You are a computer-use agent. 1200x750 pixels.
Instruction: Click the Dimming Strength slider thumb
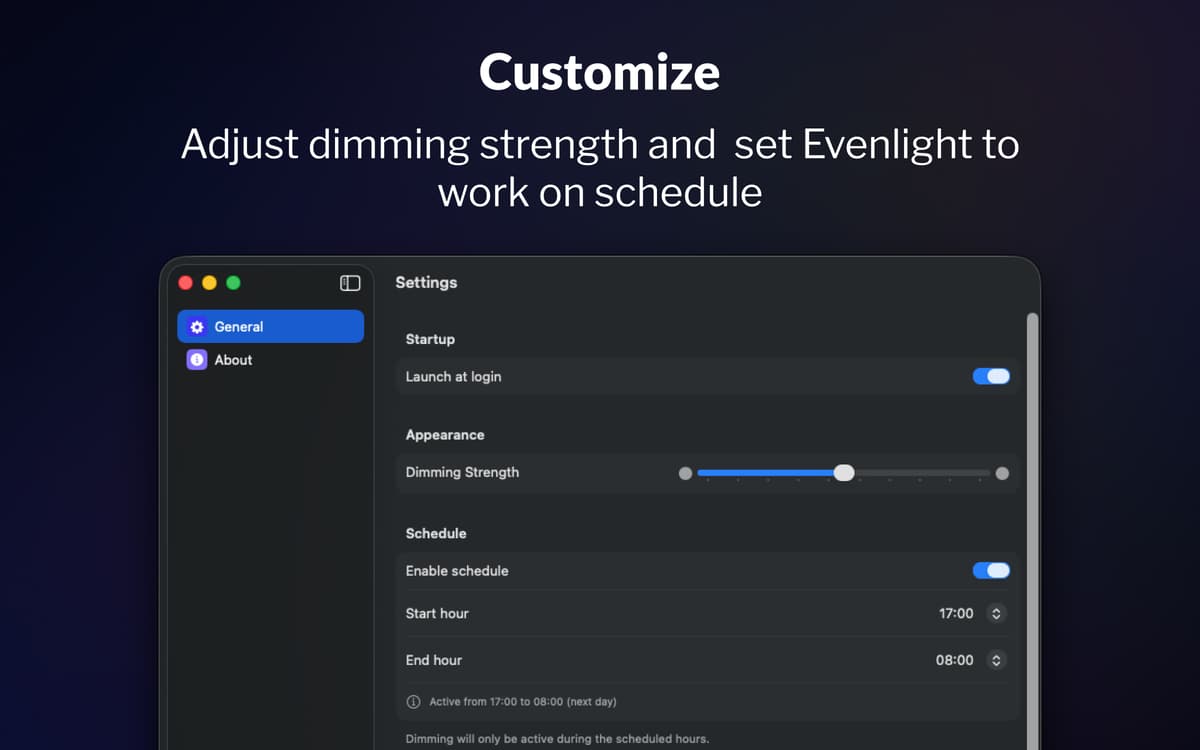(x=844, y=473)
